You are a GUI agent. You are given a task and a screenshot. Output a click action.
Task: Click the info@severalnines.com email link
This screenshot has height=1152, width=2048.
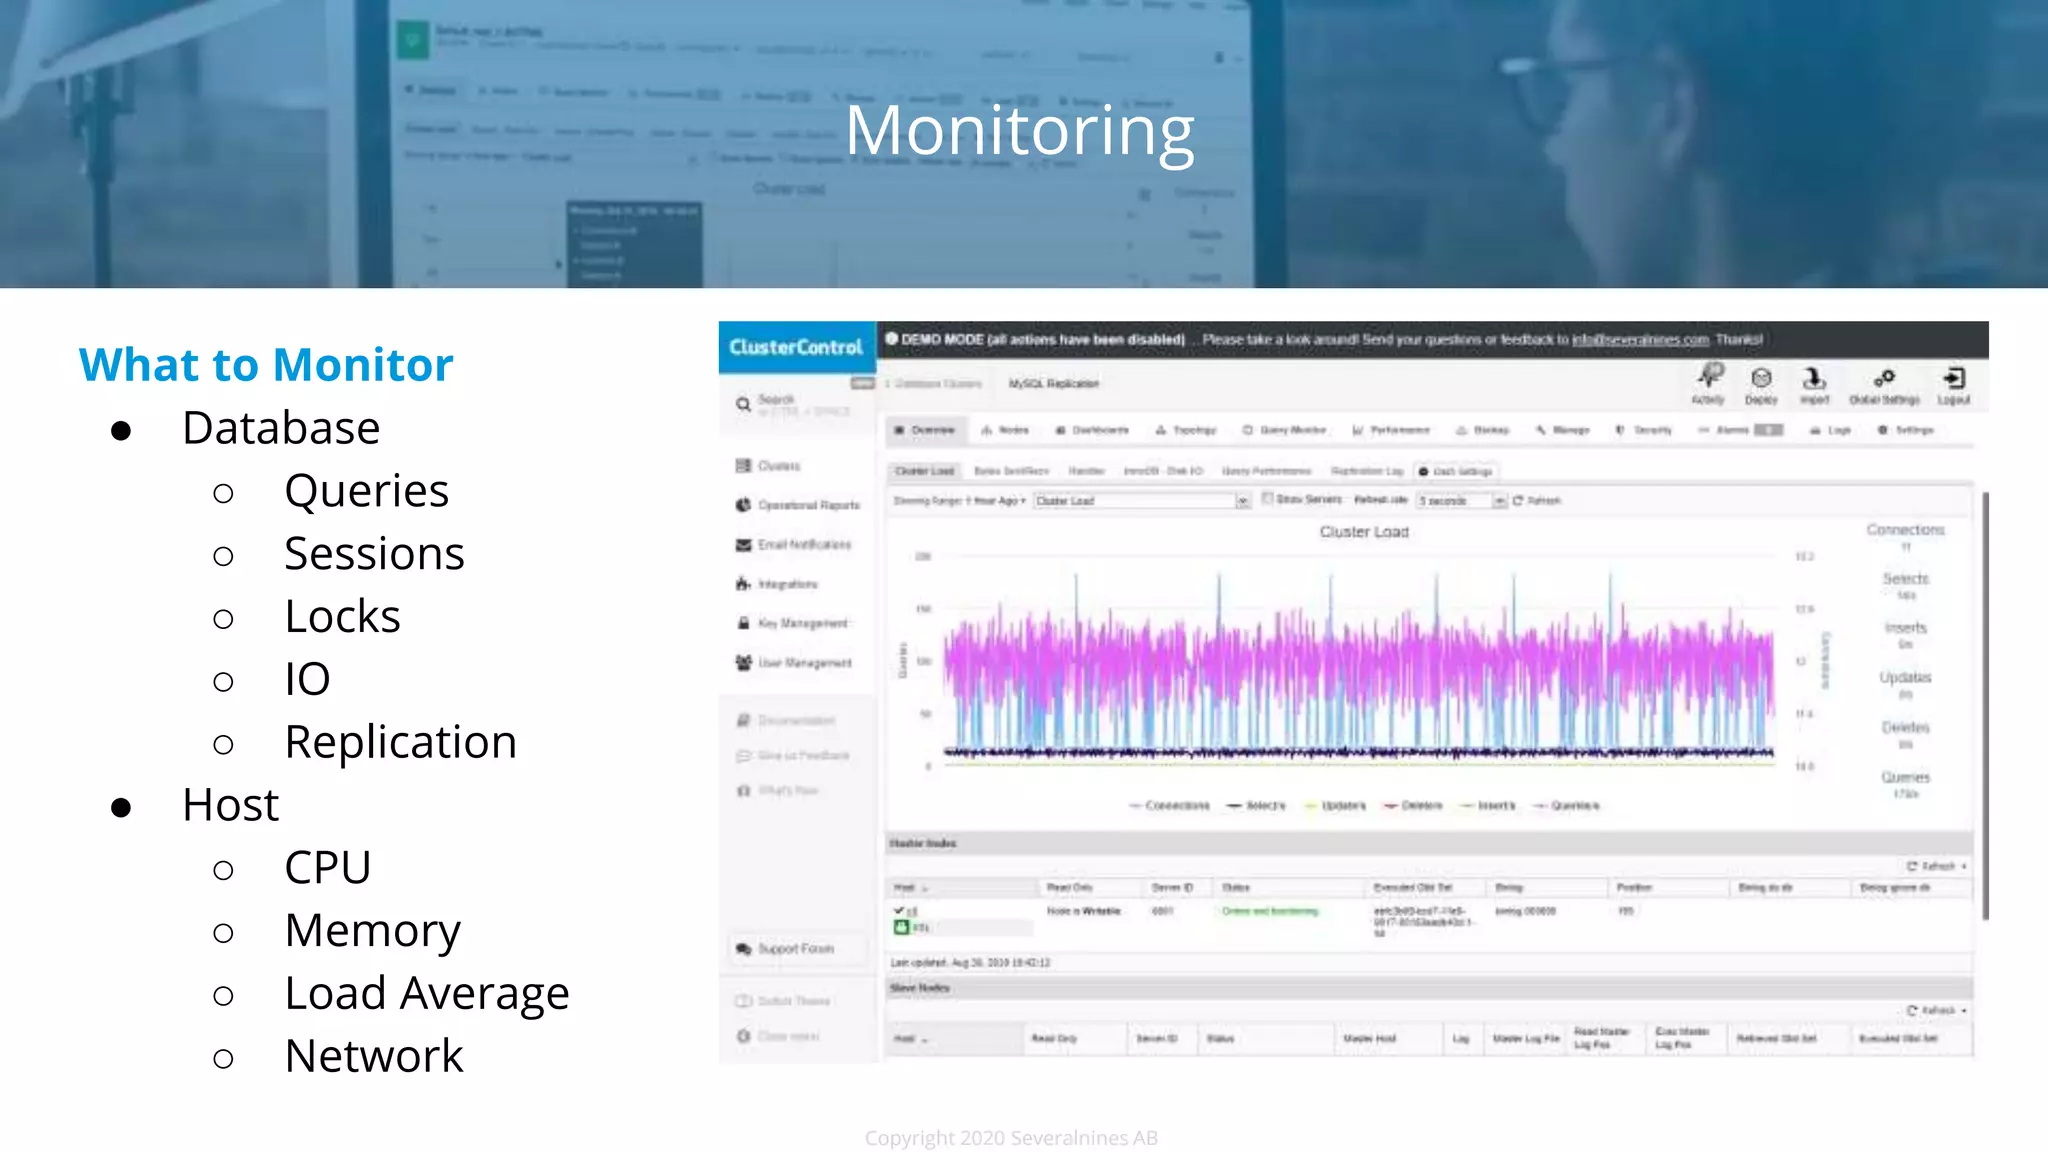[x=1640, y=340]
